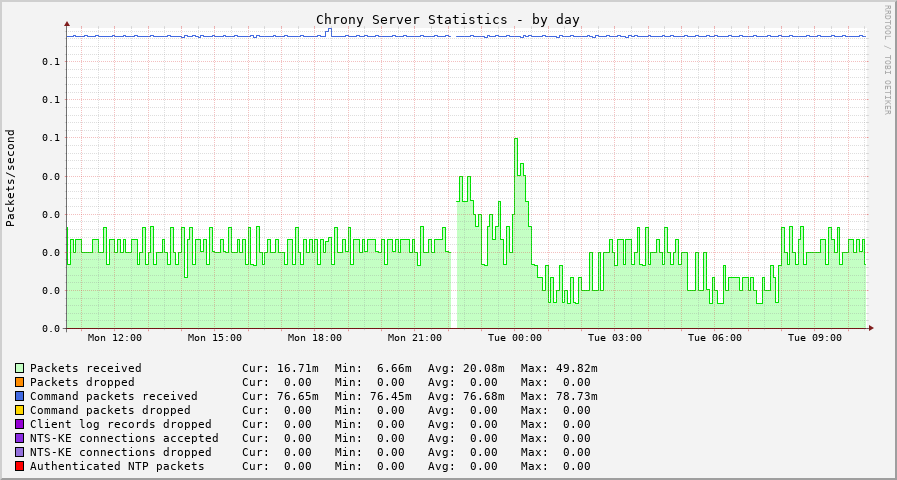Screen dimensions: 897x480
Task: Click the Packets dropped orange legend swatch
Action: (19, 382)
